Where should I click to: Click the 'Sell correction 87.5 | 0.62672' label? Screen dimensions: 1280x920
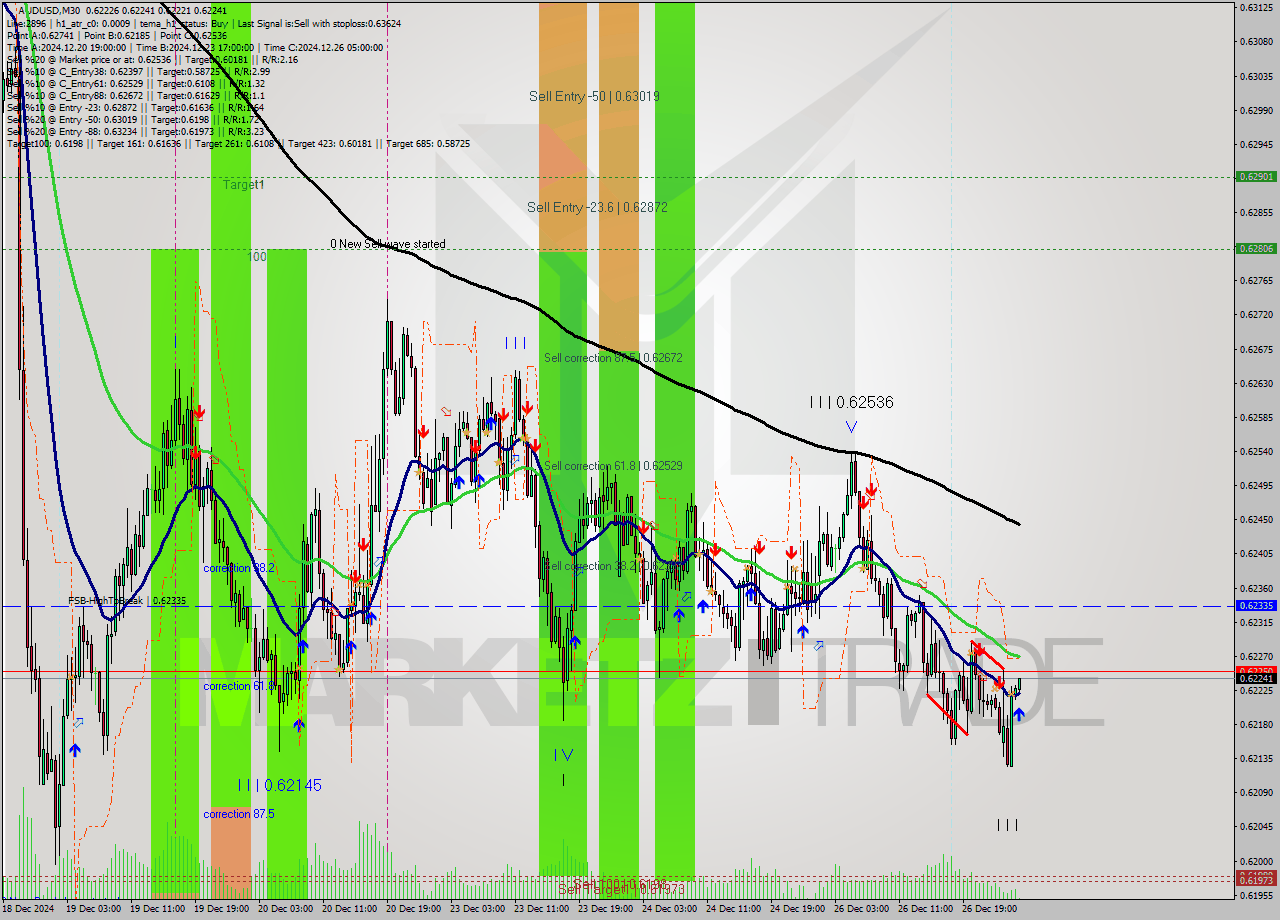click(613, 358)
